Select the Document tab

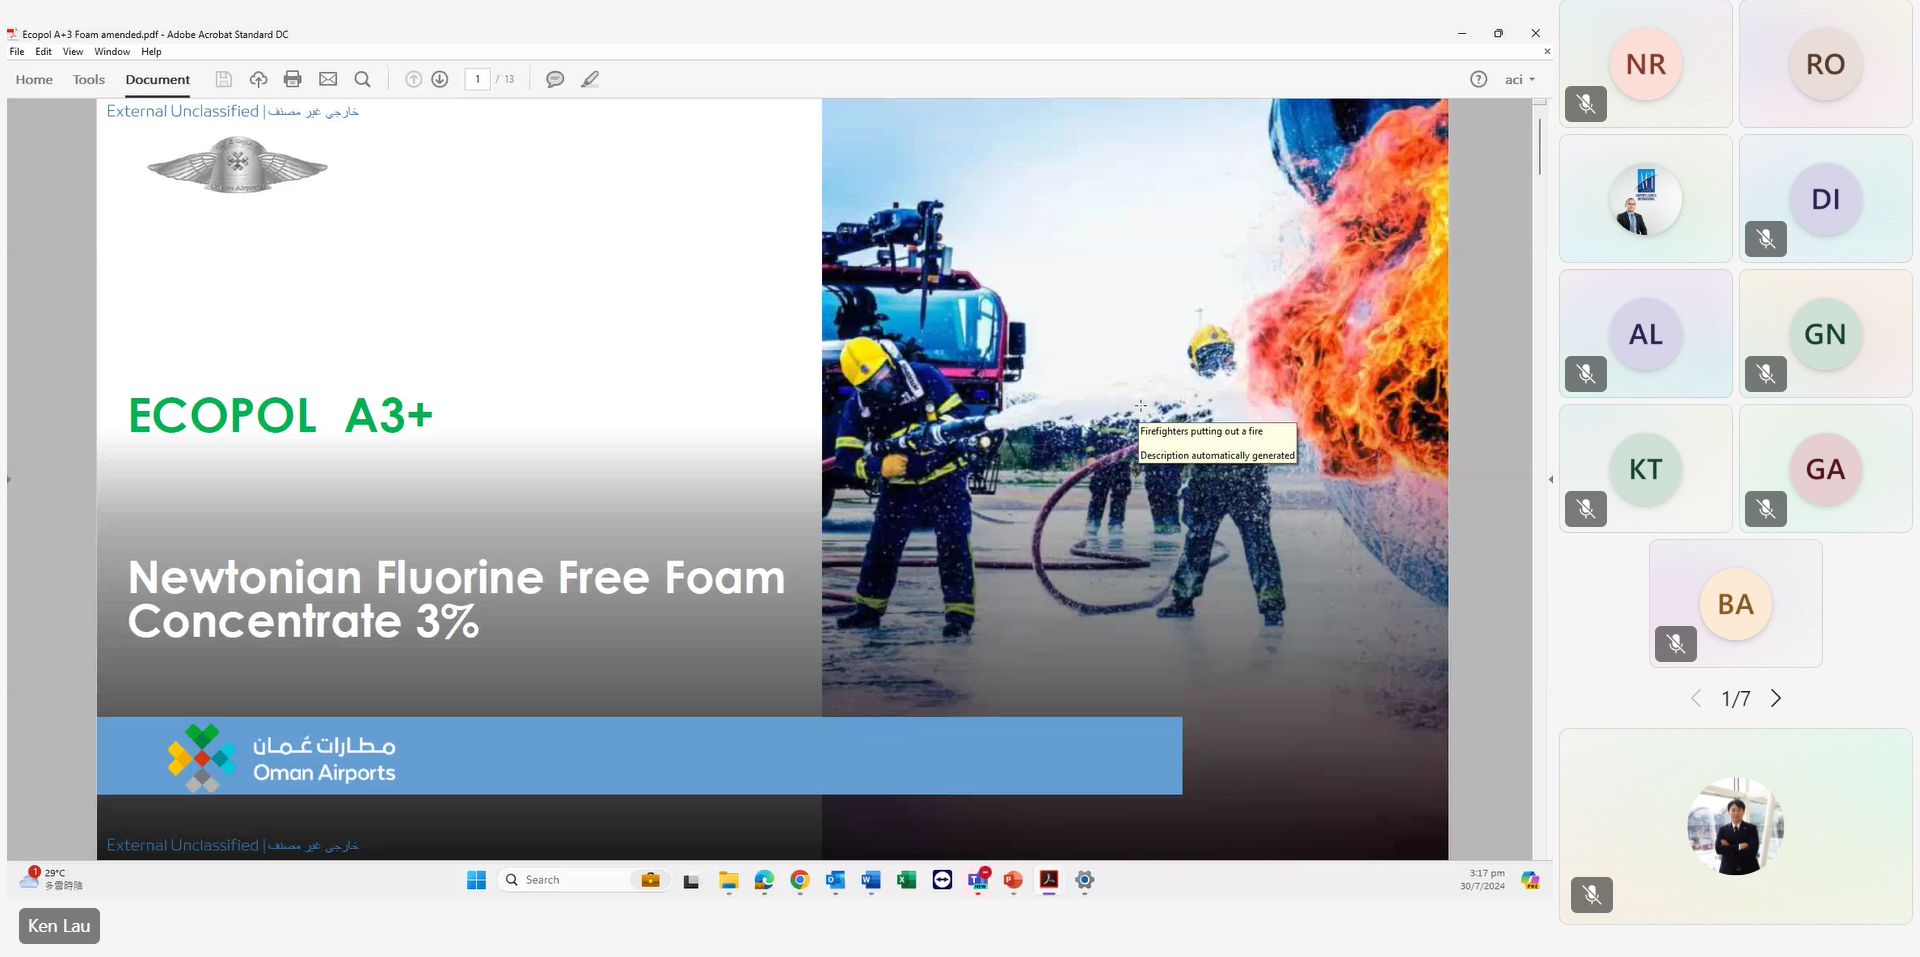coord(158,79)
